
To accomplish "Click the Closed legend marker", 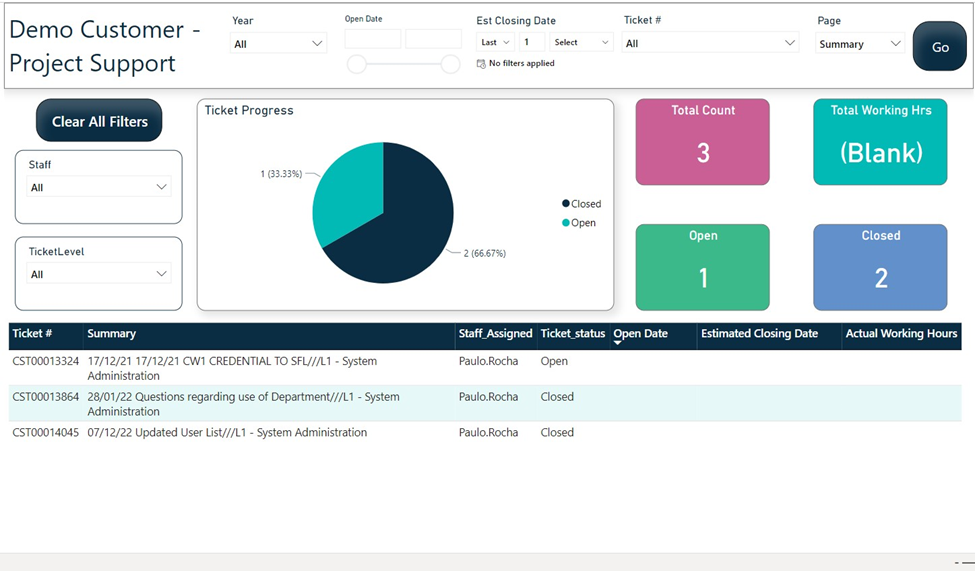I will [566, 203].
